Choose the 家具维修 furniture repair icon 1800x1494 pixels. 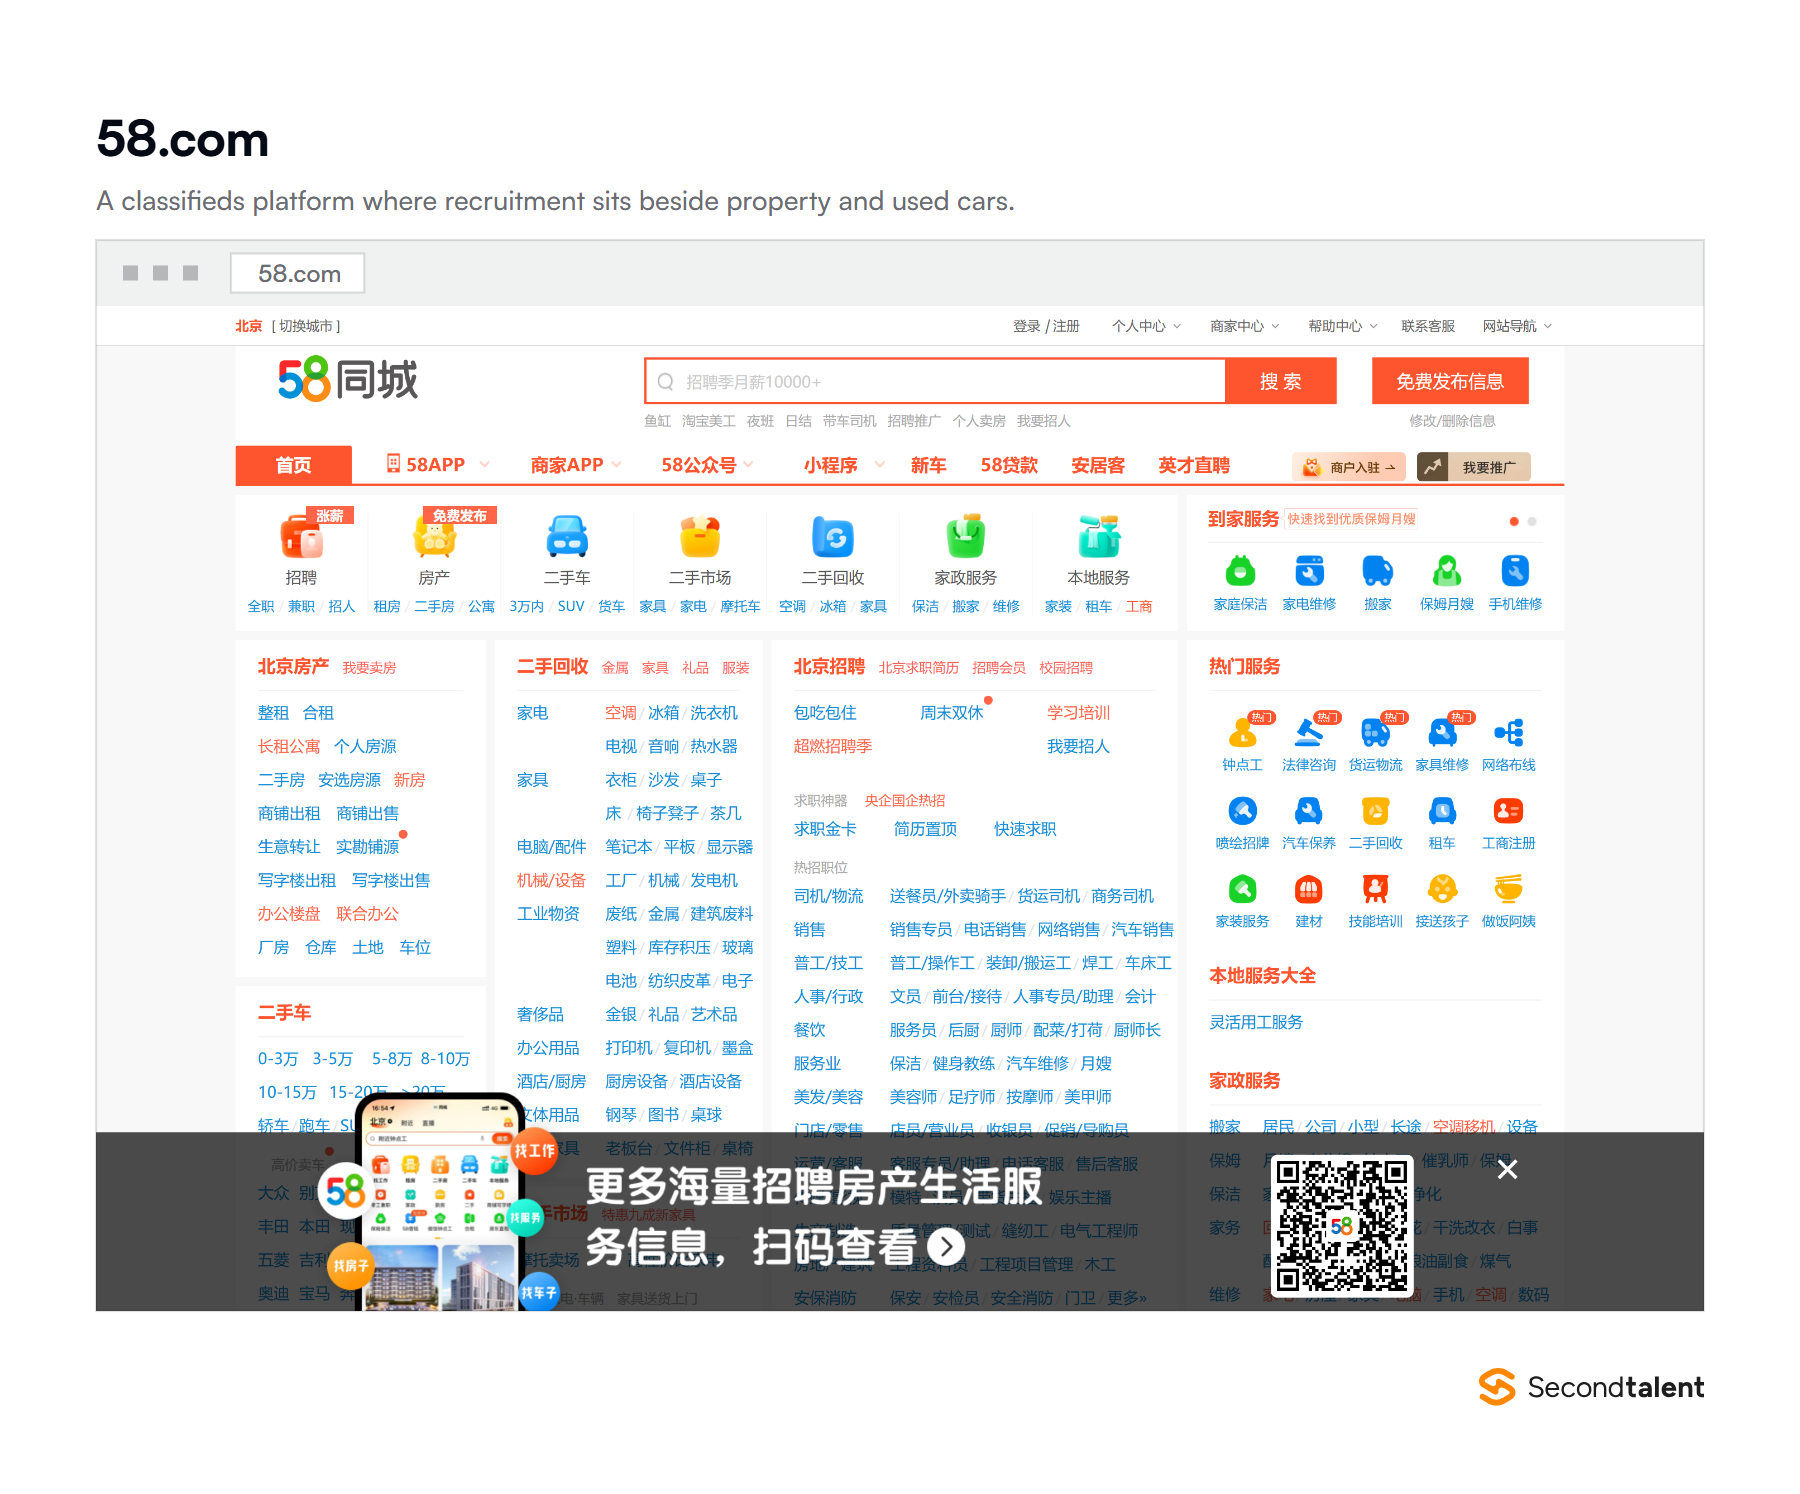coord(1442,732)
